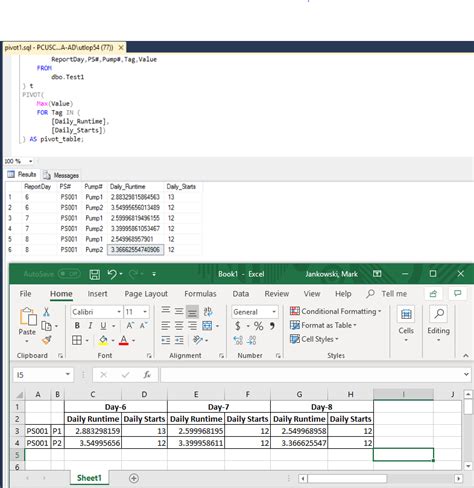Switch to the Page Layout tab
This screenshot has height=488, width=474.
tap(146, 294)
